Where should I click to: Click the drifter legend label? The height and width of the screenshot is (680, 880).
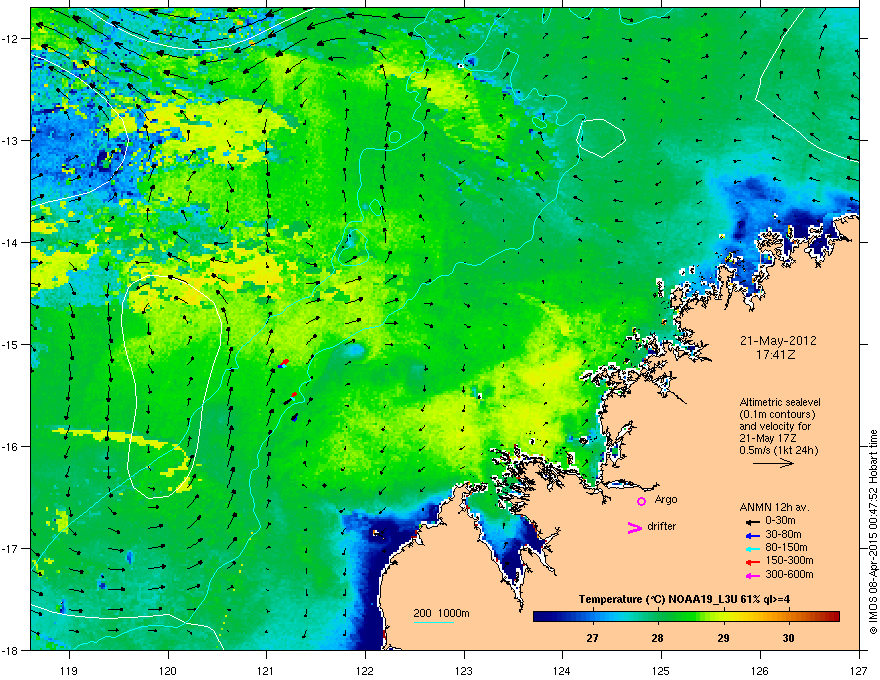pos(662,526)
